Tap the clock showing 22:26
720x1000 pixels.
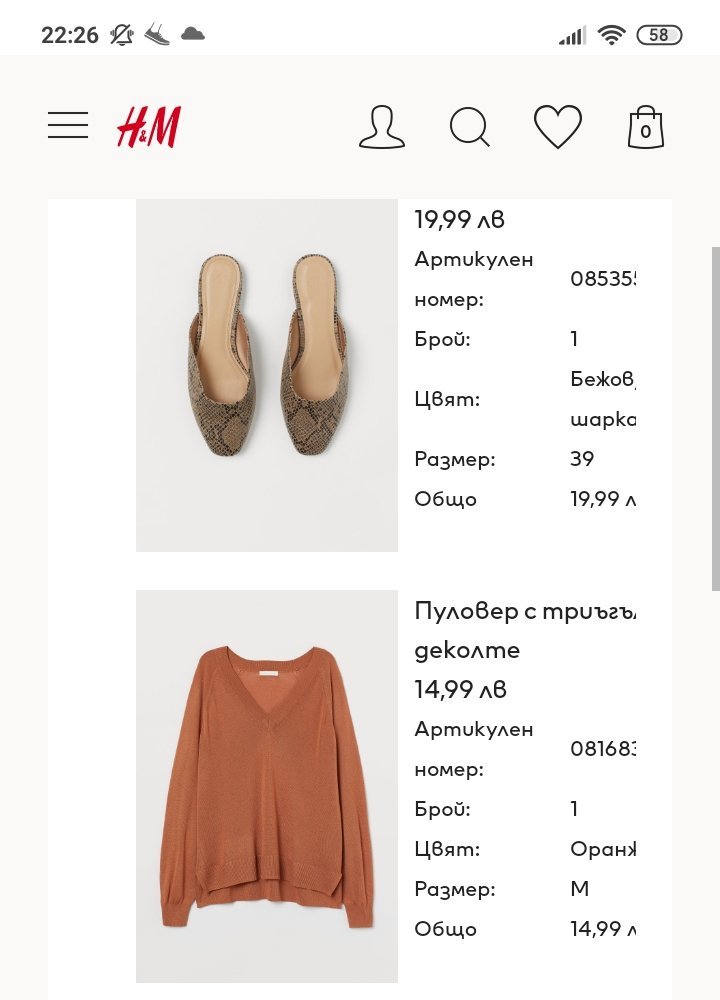(70, 35)
